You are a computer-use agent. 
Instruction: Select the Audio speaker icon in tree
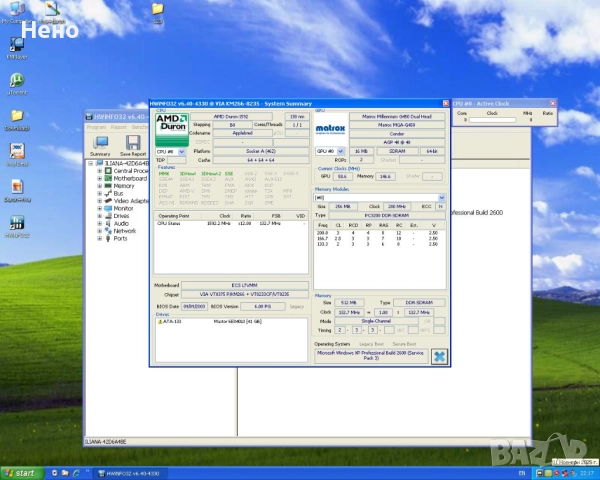pyautogui.click(x=108, y=223)
